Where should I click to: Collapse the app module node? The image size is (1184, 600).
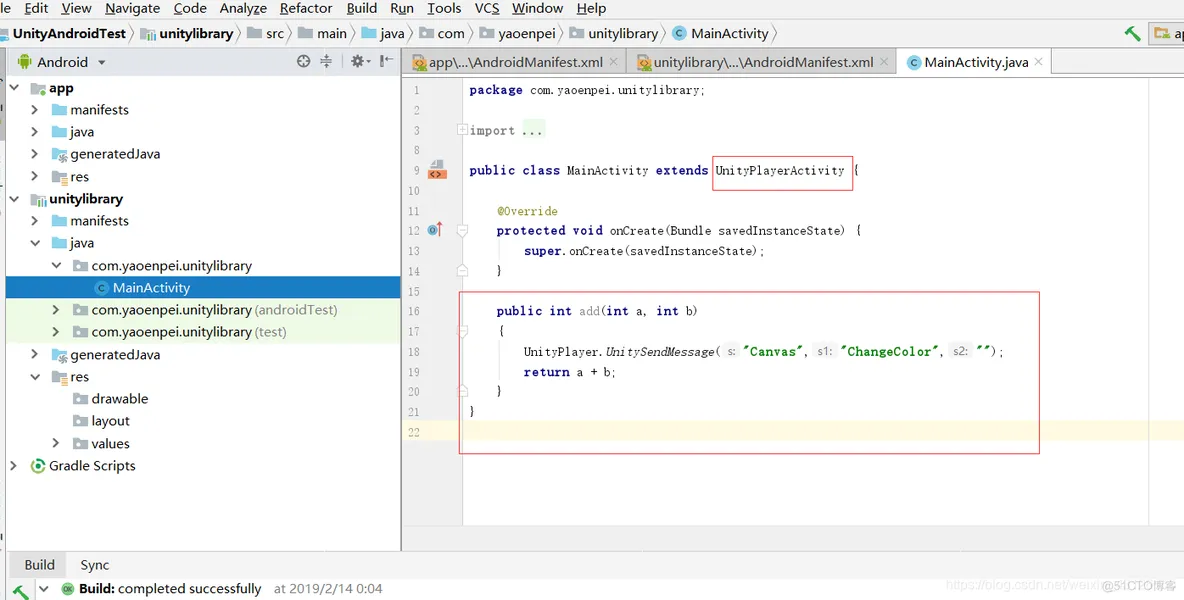(14, 88)
